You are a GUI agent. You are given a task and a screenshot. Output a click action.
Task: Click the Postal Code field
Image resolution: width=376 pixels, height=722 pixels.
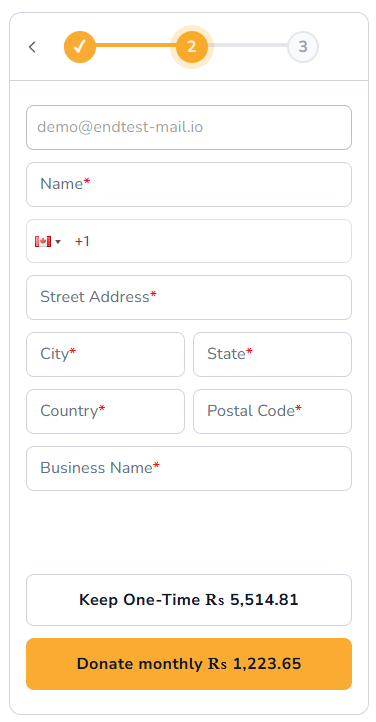[272, 412]
